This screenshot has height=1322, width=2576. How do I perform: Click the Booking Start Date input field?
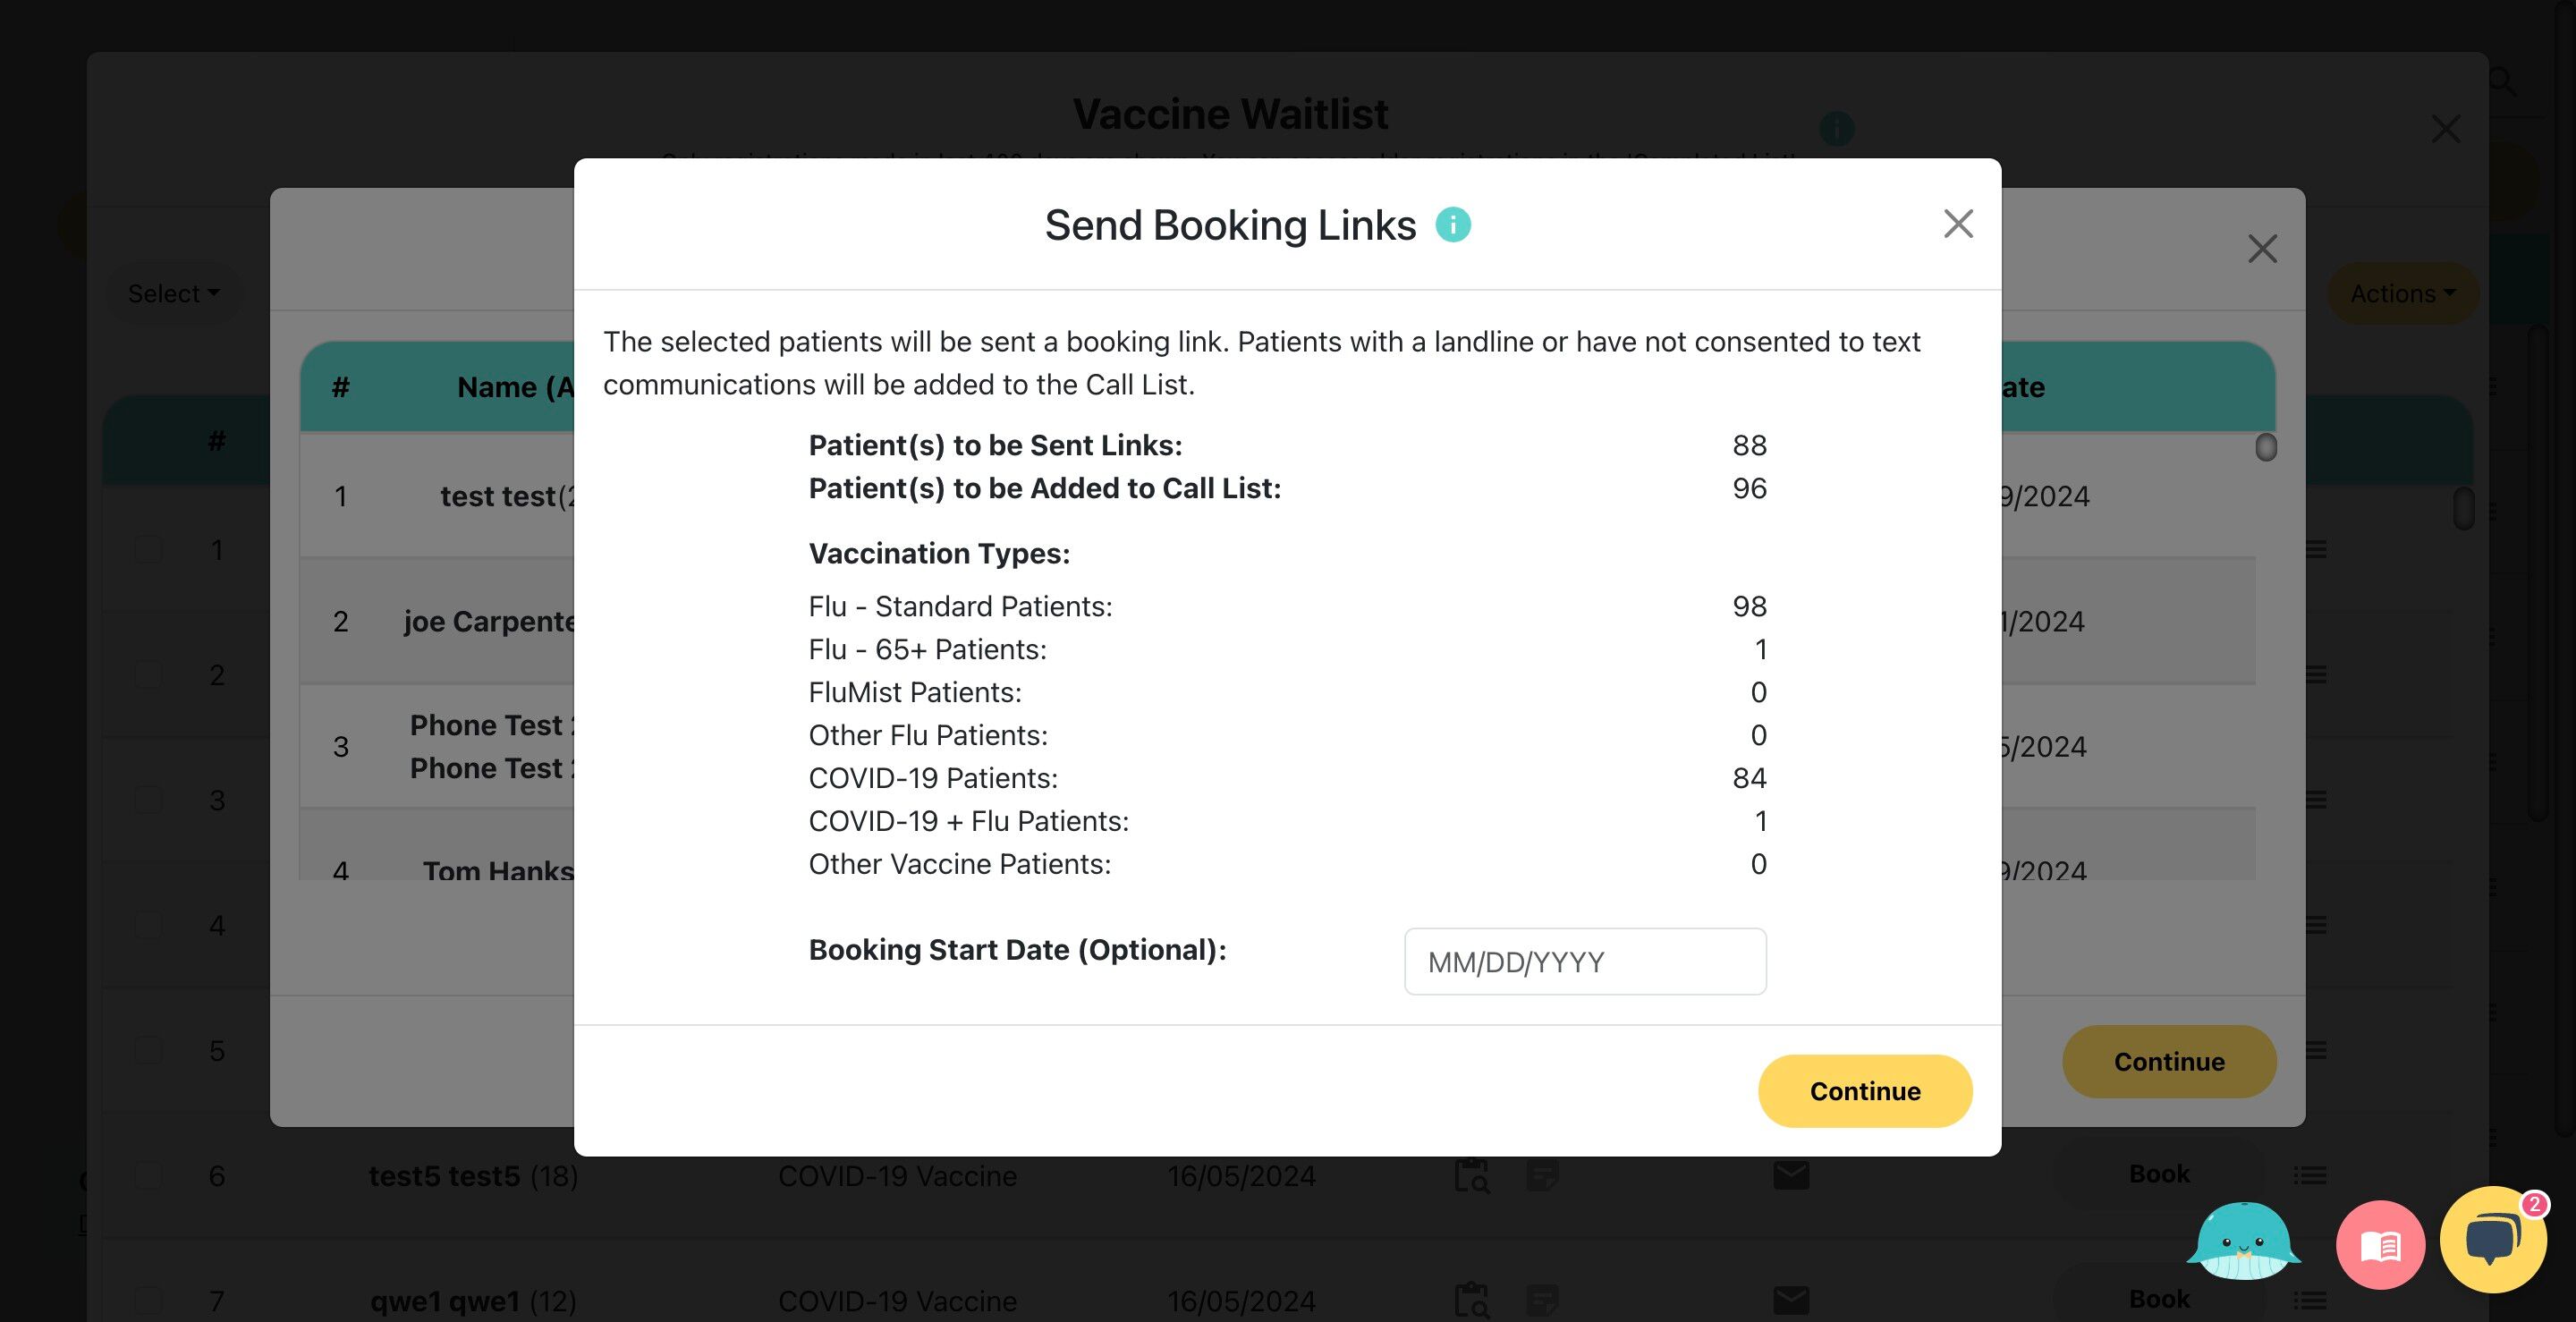coord(1585,961)
